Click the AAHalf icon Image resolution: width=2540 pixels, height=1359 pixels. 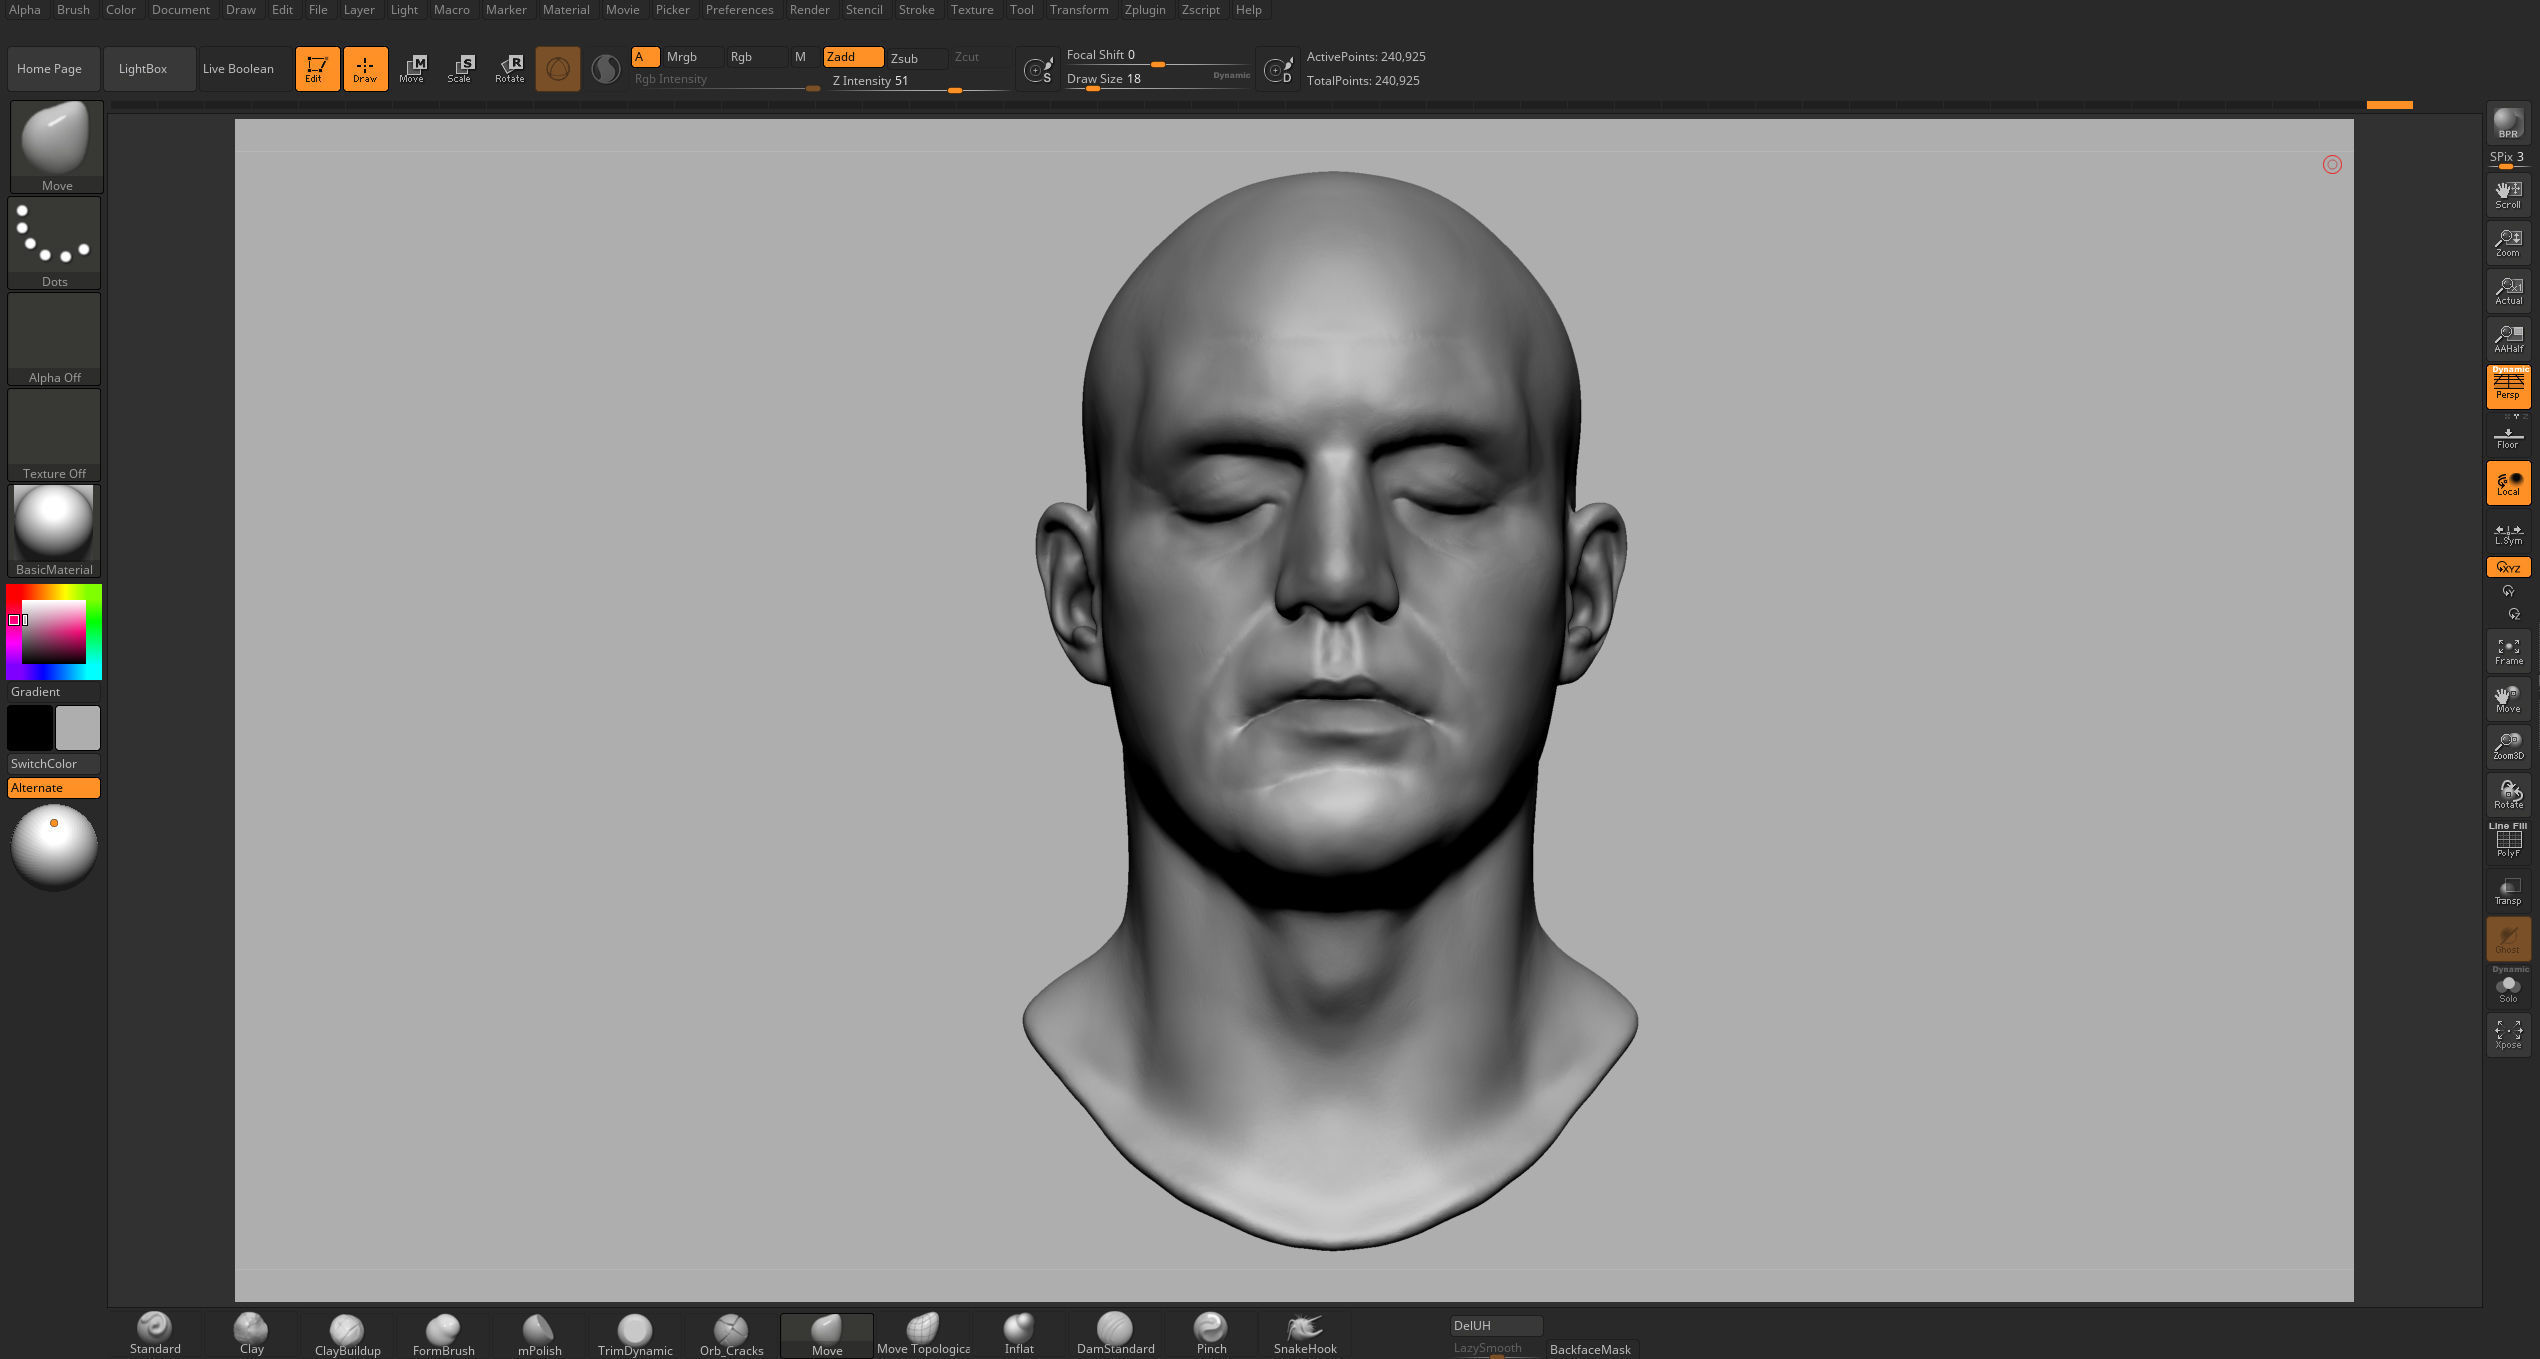click(2508, 338)
